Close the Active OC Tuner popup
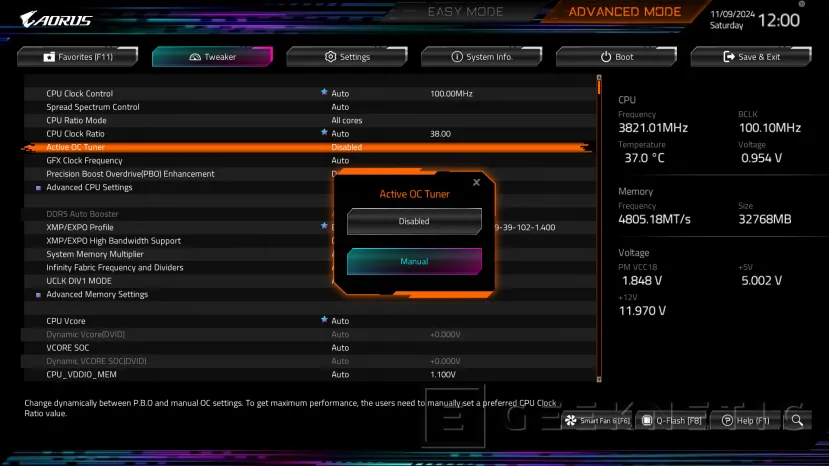829x466 pixels. coord(476,182)
